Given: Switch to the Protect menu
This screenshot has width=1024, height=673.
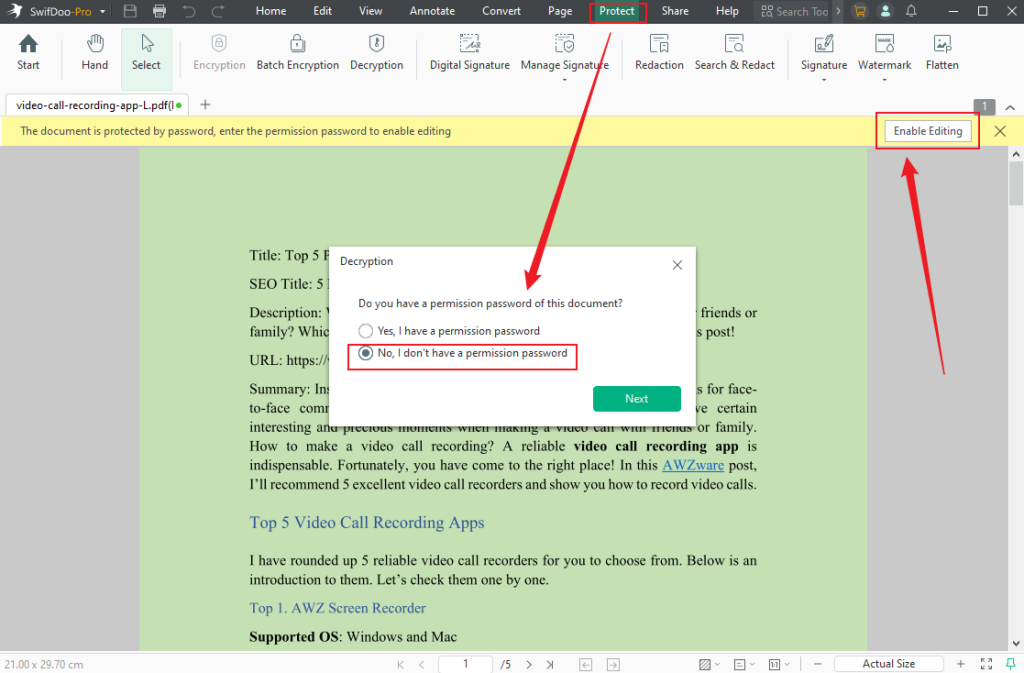Looking at the screenshot, I should click(618, 11).
